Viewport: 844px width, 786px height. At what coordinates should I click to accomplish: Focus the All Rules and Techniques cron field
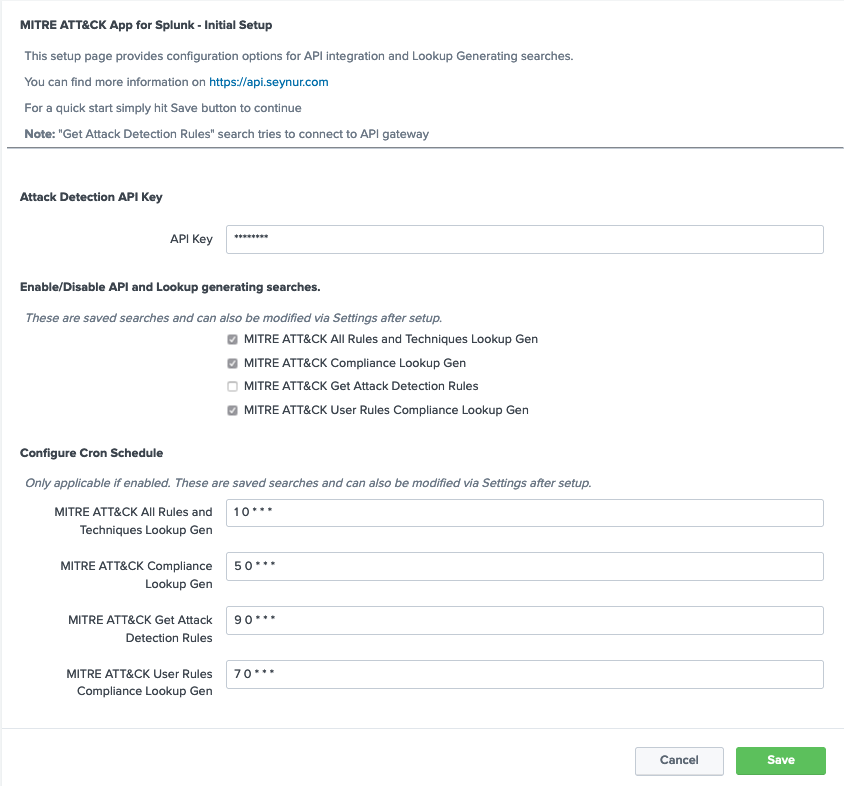[x=524, y=513]
